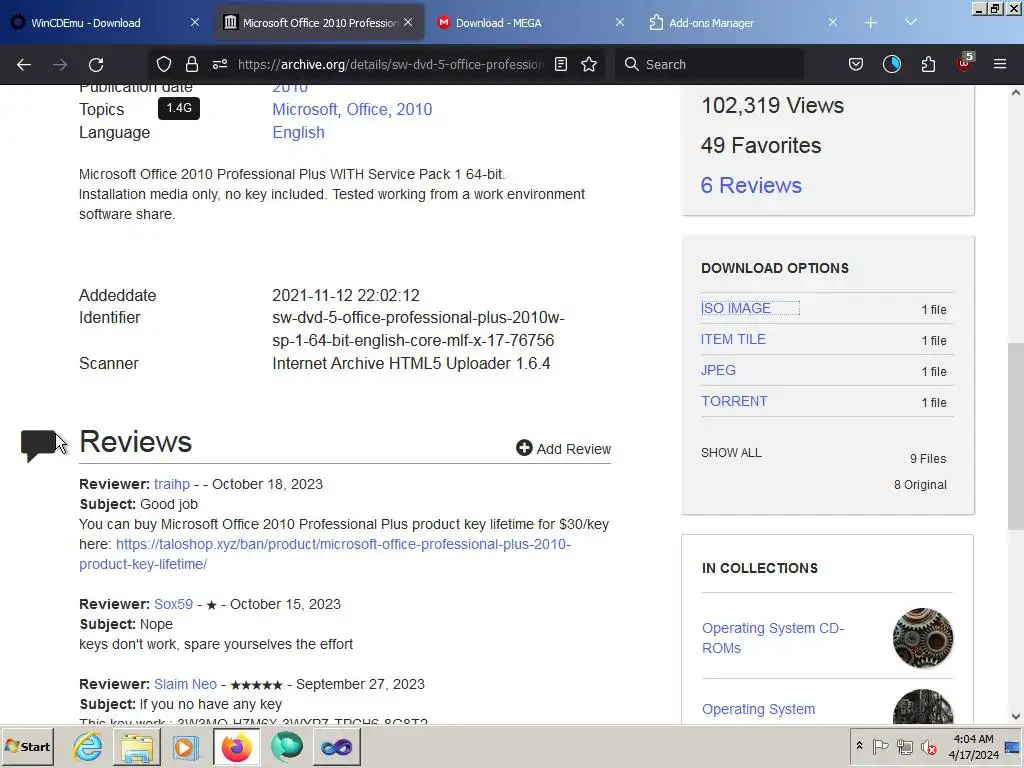Open the Operating System collection link
The image size is (1024, 768).
coord(758,709)
